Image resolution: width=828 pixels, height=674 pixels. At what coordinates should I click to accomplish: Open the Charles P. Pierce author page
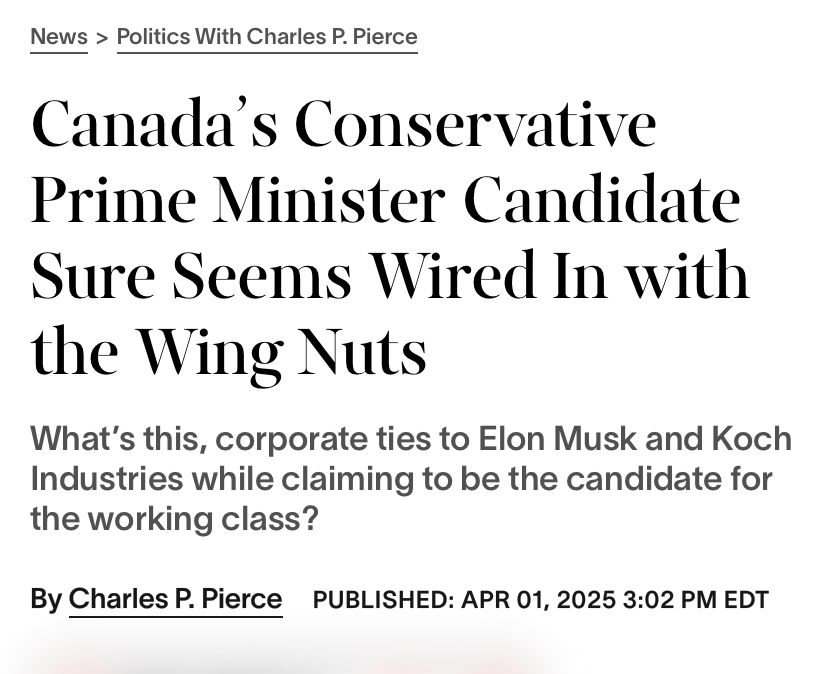tap(175, 600)
